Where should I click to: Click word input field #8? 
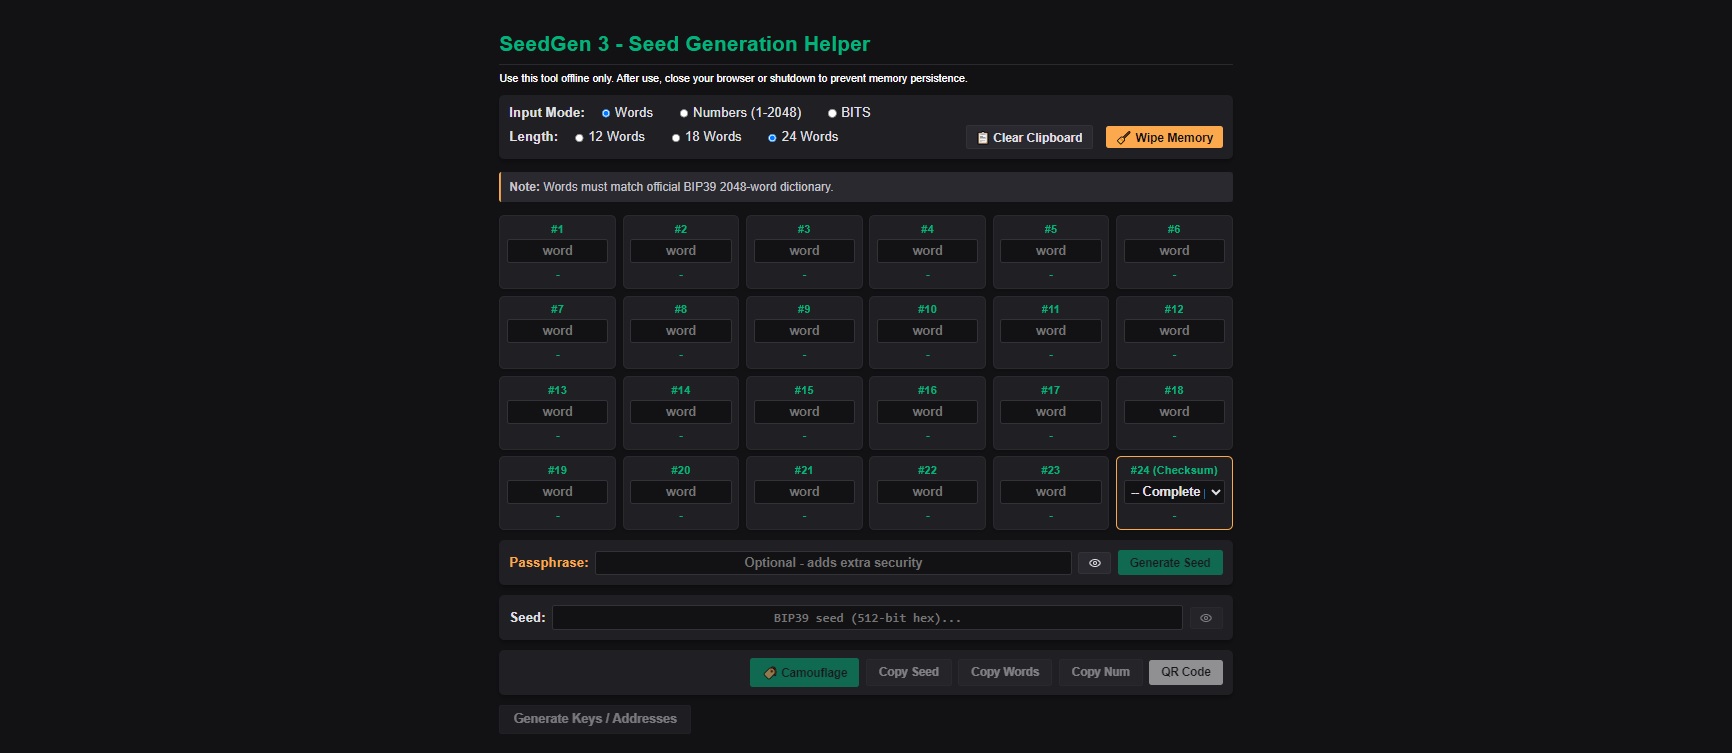pos(681,331)
